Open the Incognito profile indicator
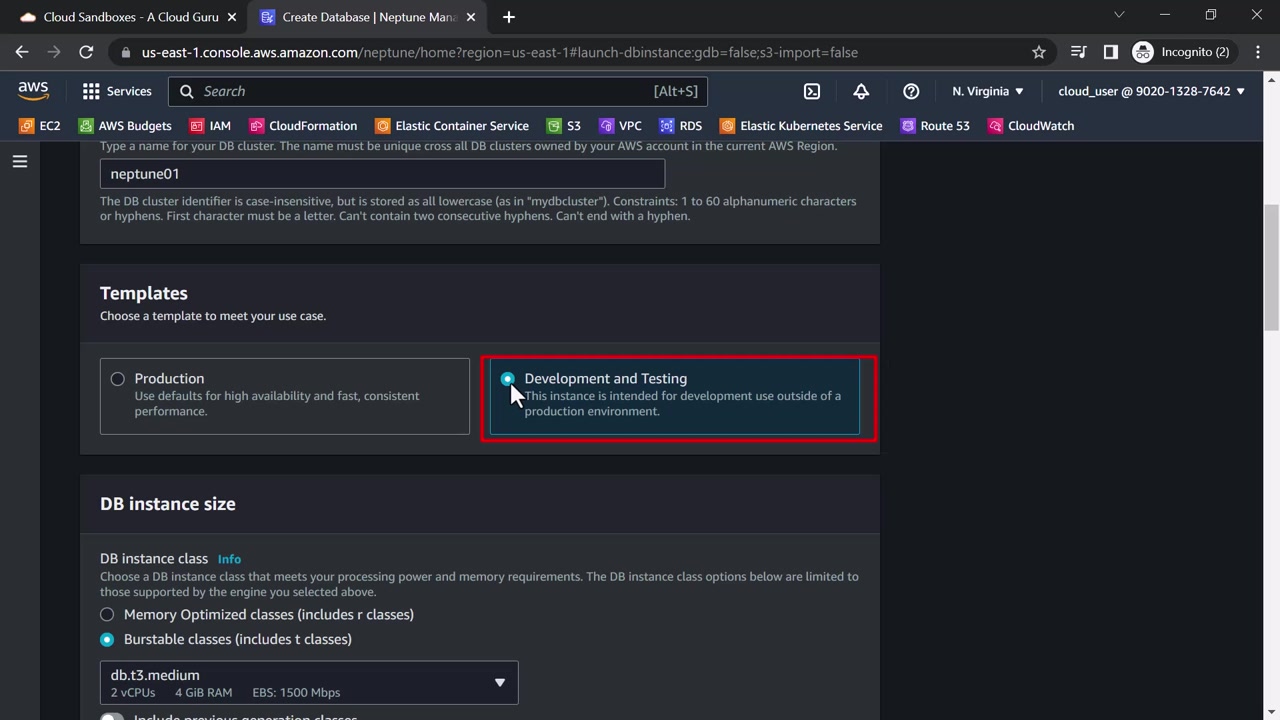This screenshot has width=1280, height=720. pyautogui.click(x=1181, y=52)
